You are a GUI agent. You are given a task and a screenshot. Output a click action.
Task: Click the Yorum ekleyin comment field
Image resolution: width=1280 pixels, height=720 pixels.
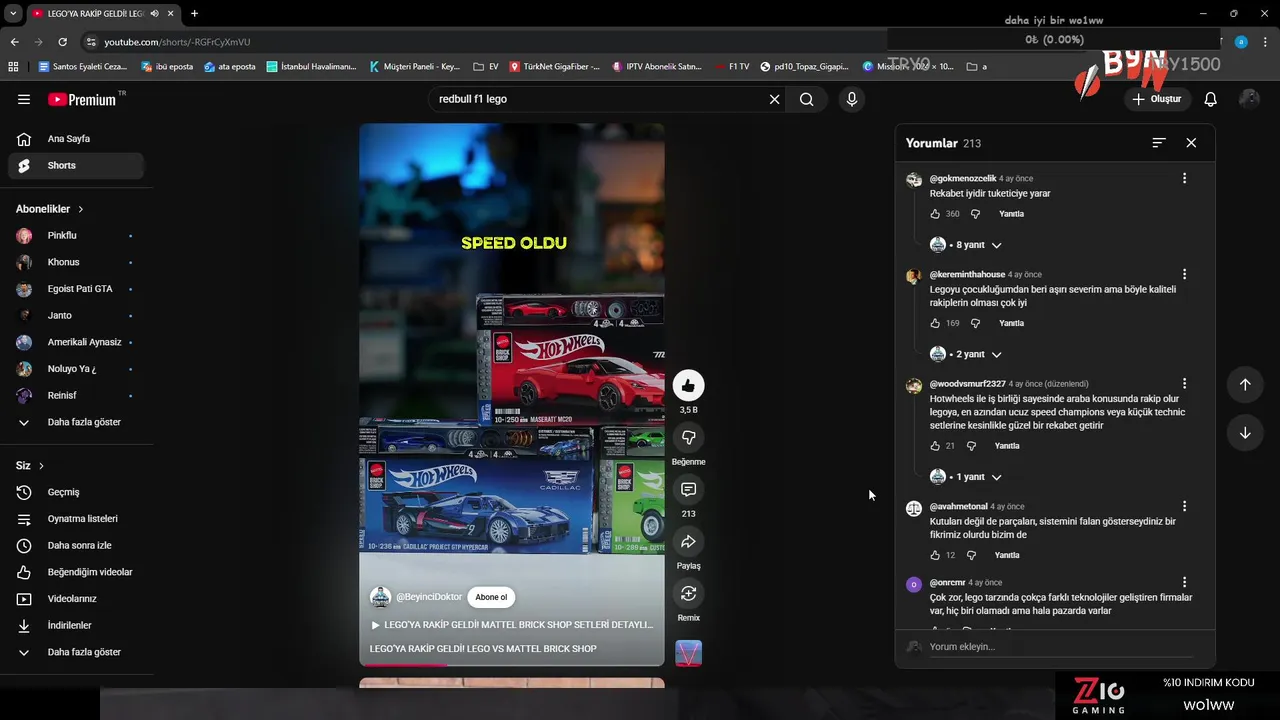click(1060, 647)
